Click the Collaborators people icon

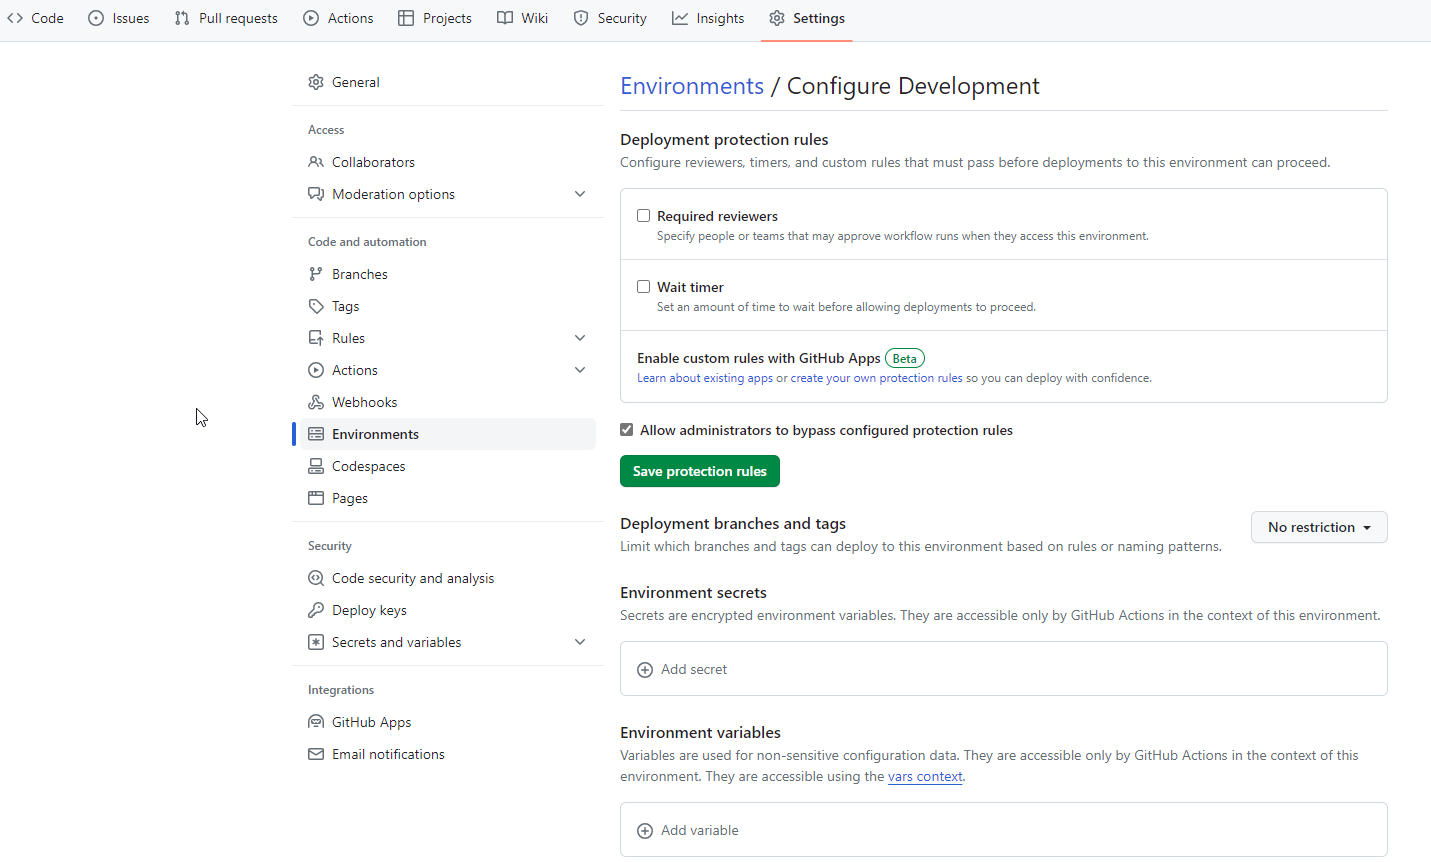click(316, 162)
